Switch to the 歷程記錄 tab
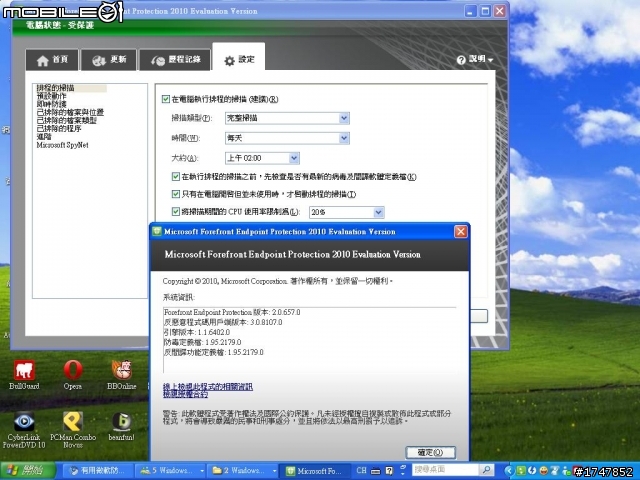Image resolution: width=640 pixels, height=480 pixels. coord(175,60)
